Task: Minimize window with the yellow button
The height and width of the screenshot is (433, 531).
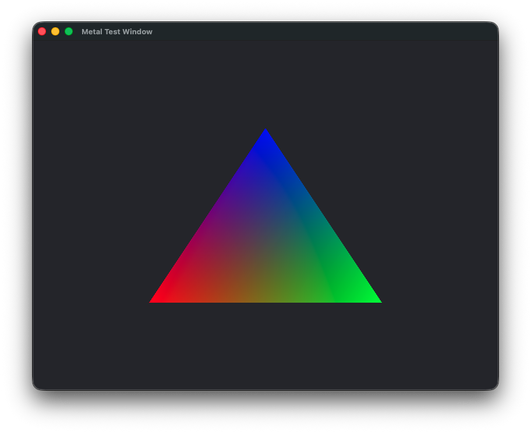Action: [x=55, y=31]
